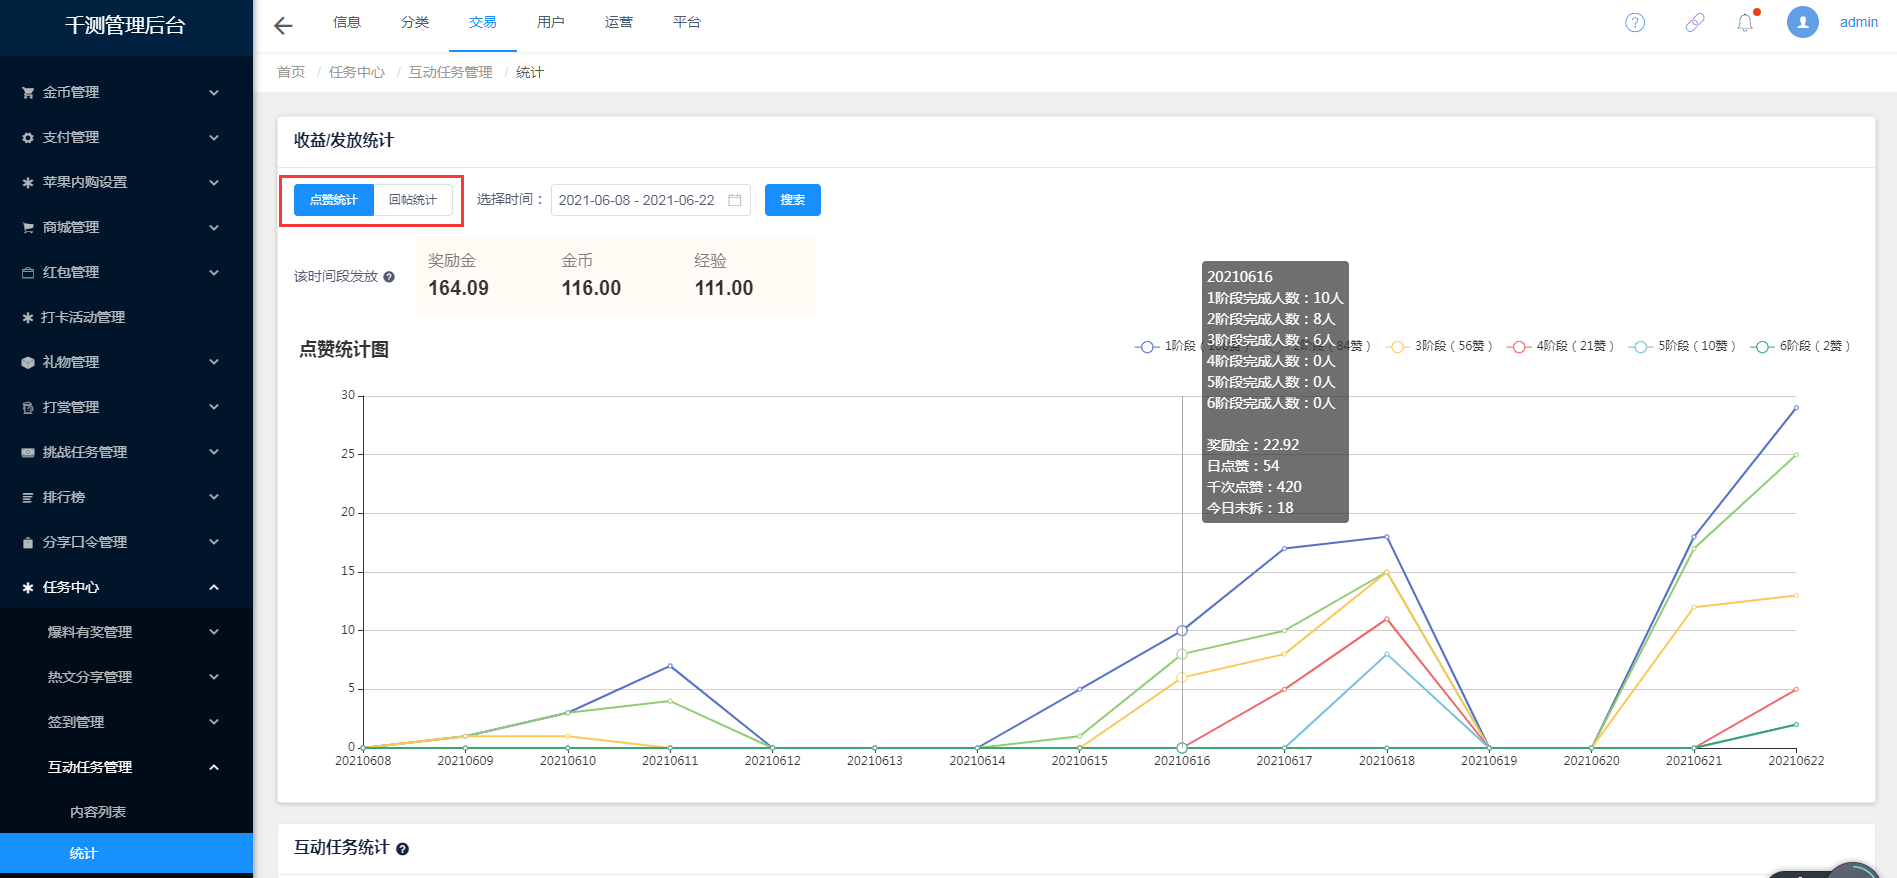Viewport: 1897px width, 878px height.
Task: Click the admin username link
Action: (1859, 22)
